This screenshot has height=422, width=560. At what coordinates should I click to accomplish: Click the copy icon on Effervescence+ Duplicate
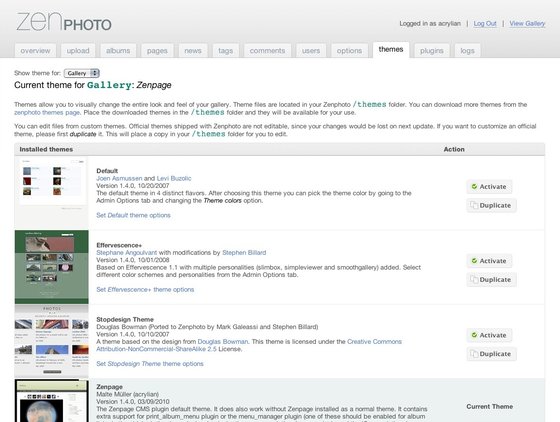[x=474, y=279]
